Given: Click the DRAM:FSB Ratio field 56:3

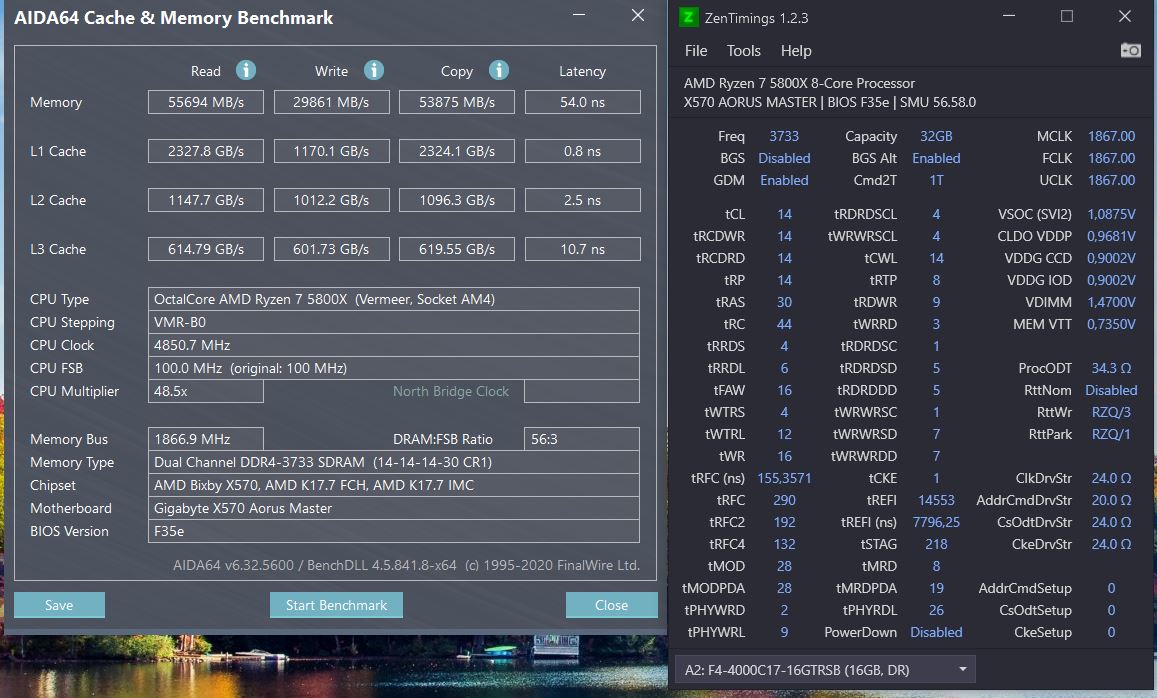Looking at the screenshot, I should (x=582, y=439).
